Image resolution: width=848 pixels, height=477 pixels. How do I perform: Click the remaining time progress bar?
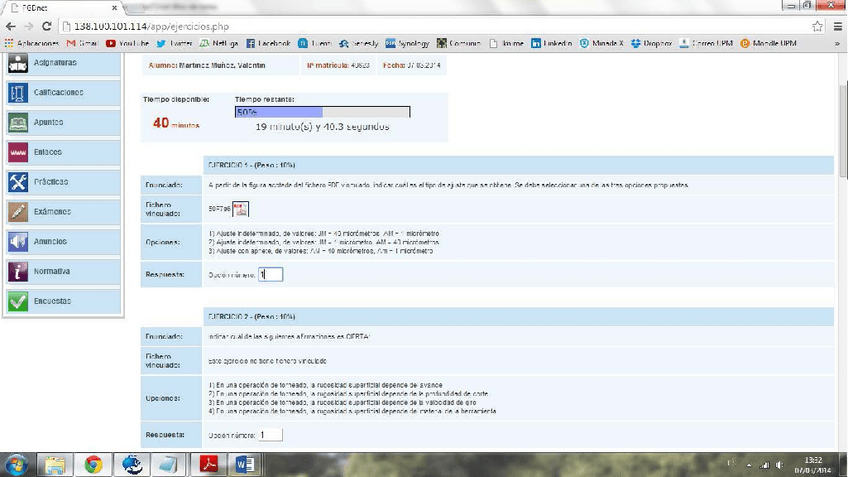pyautogui.click(x=322, y=112)
